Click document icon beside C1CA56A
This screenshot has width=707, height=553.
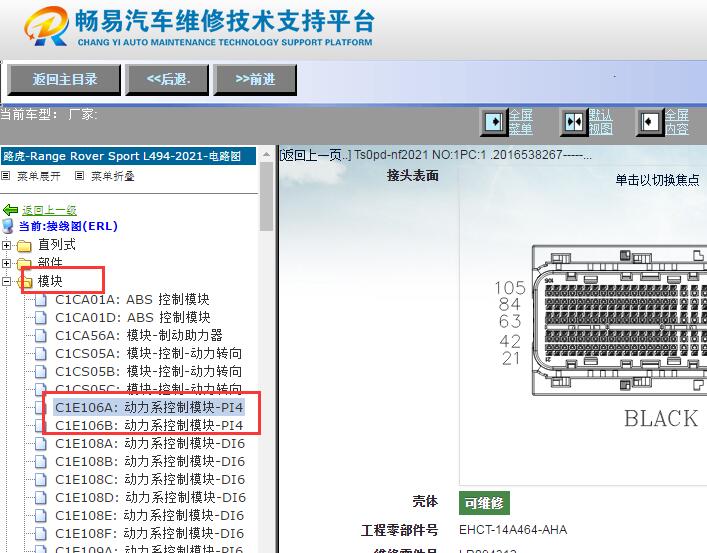pos(41,336)
